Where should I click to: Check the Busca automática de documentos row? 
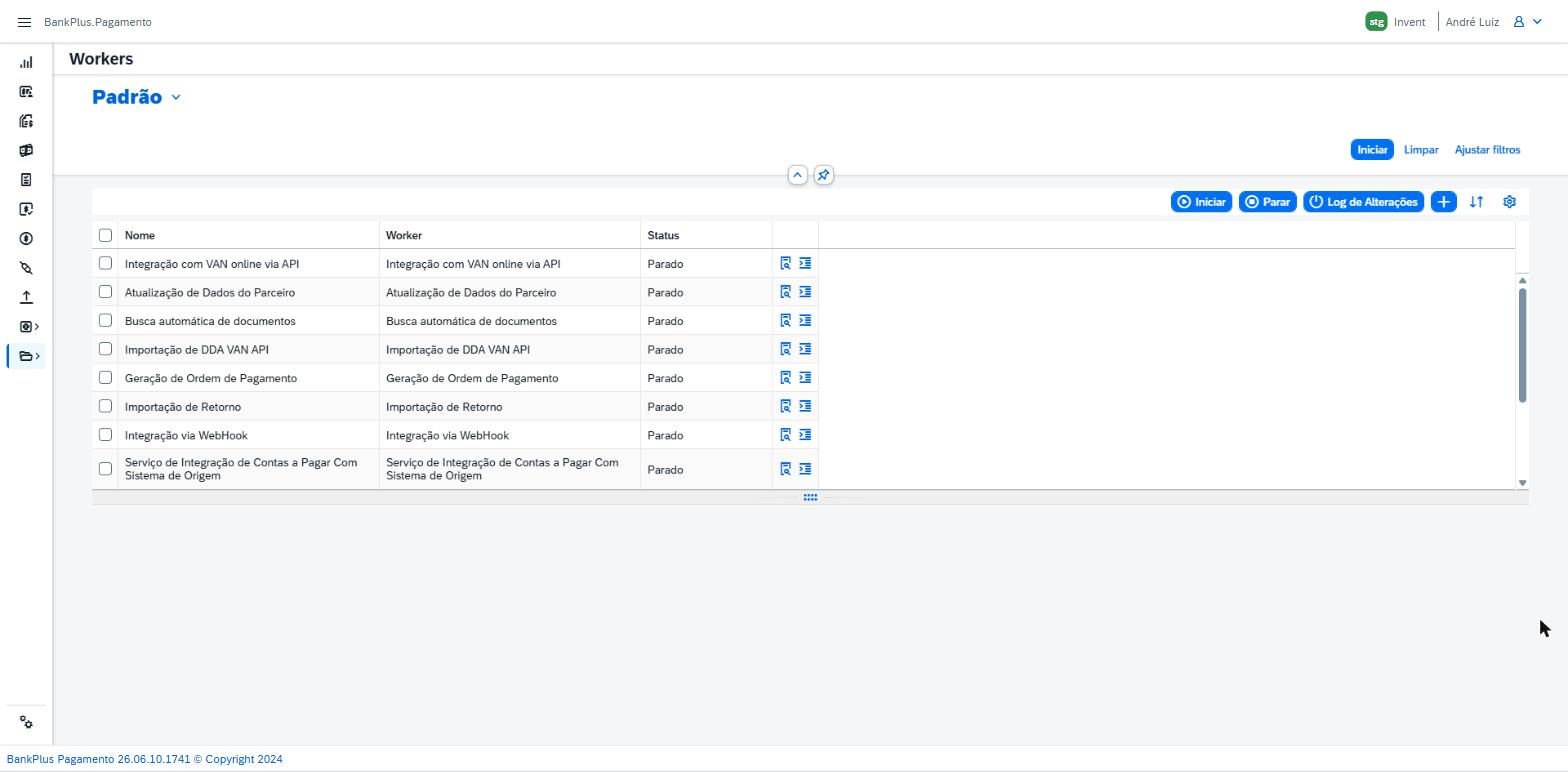(x=105, y=320)
